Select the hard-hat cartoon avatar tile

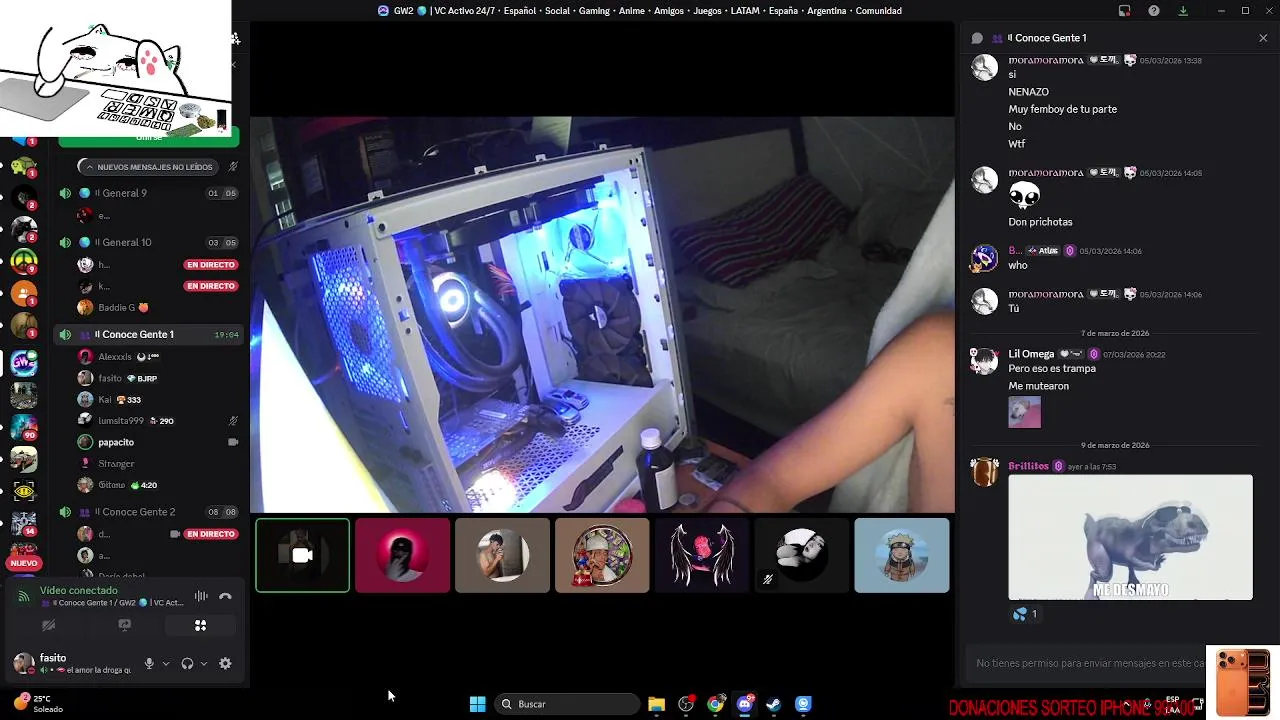pos(602,555)
